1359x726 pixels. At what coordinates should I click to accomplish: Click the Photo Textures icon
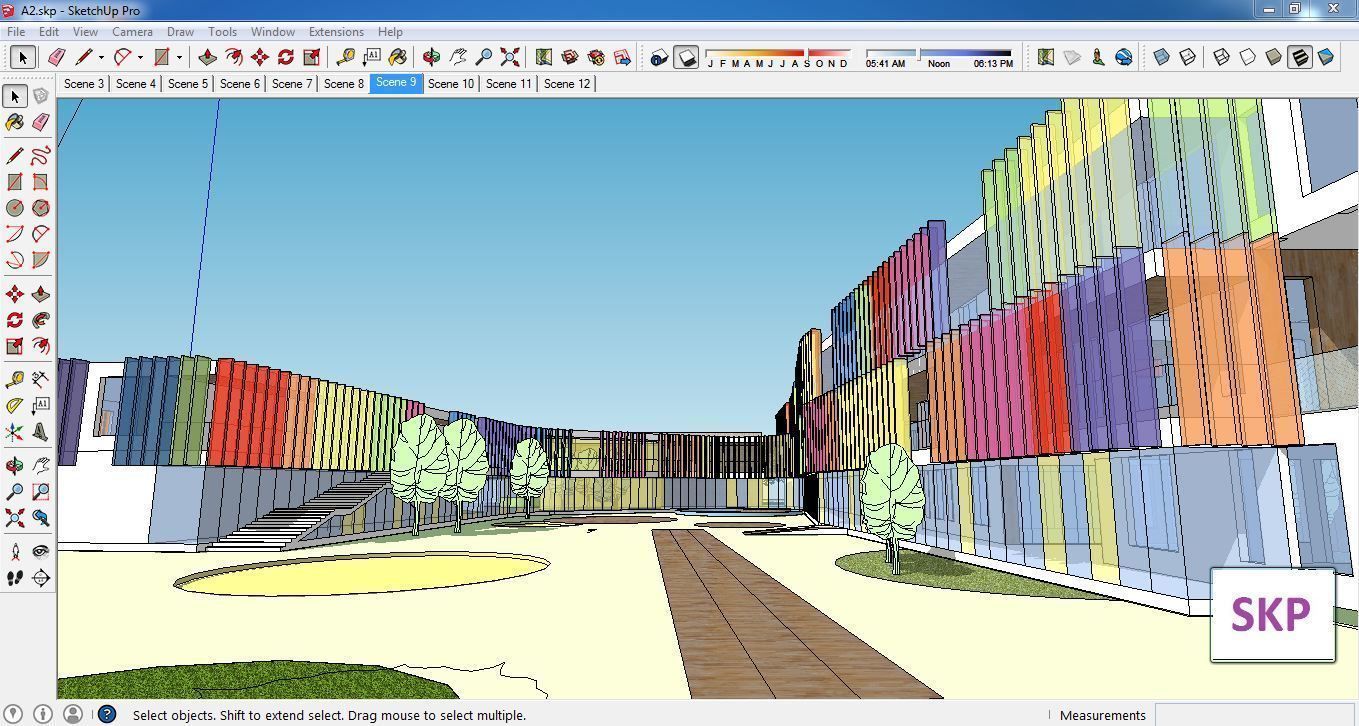point(1098,57)
